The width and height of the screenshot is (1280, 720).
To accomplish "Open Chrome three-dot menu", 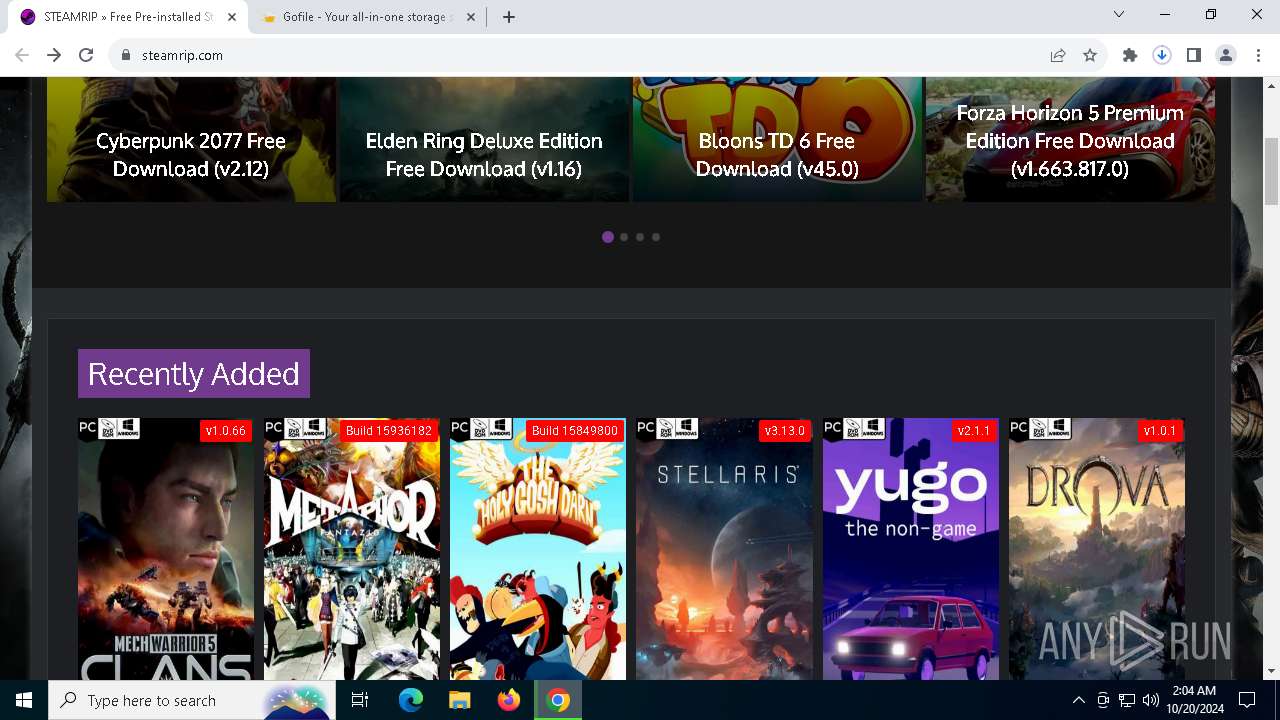I will (1258, 55).
